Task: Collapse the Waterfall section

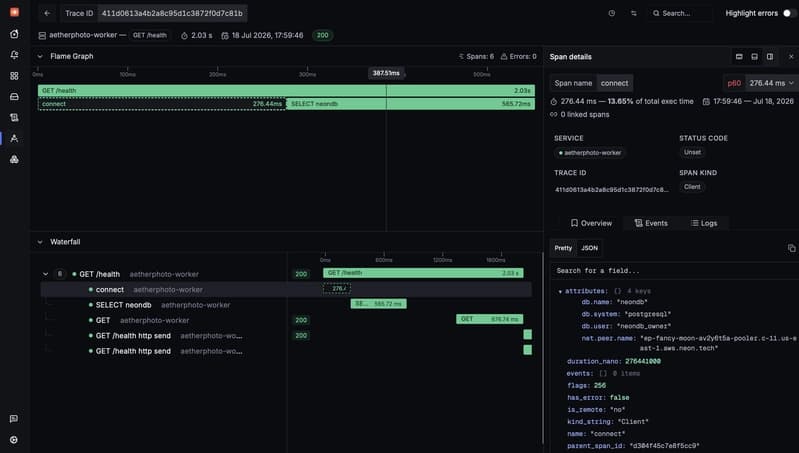Action: click(x=40, y=242)
